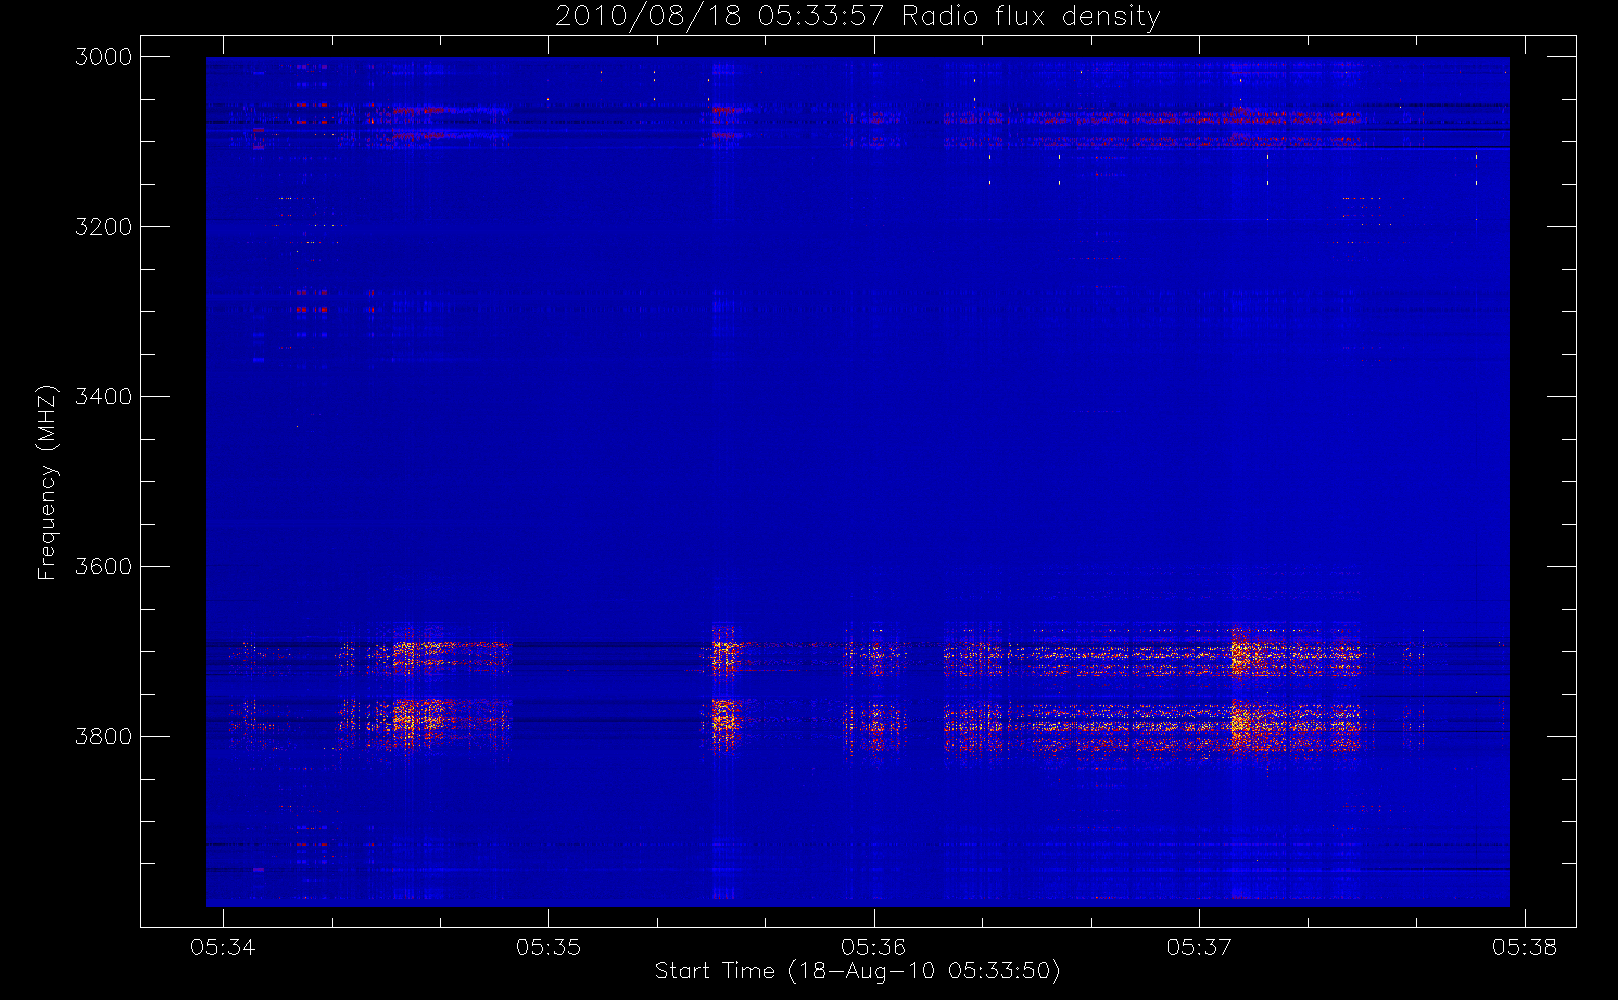Click the 3600 frequency tick label
The width and height of the screenshot is (1618, 1000).
pyautogui.click(x=104, y=567)
